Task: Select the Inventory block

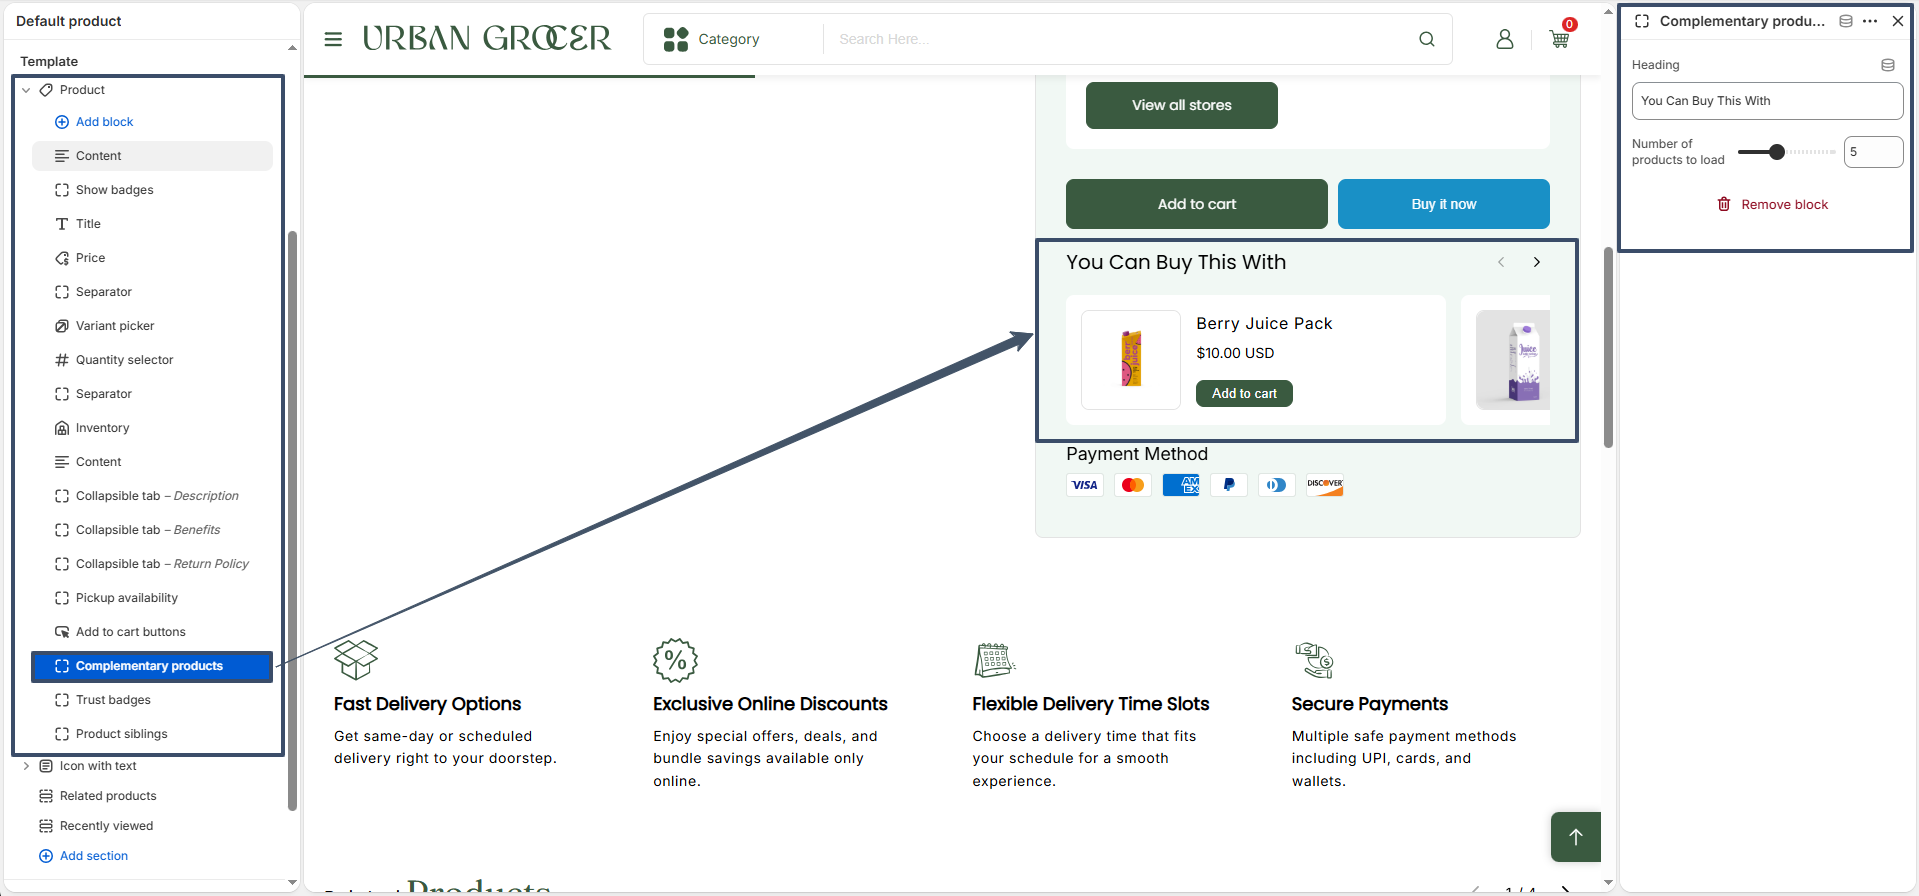Action: (152, 428)
